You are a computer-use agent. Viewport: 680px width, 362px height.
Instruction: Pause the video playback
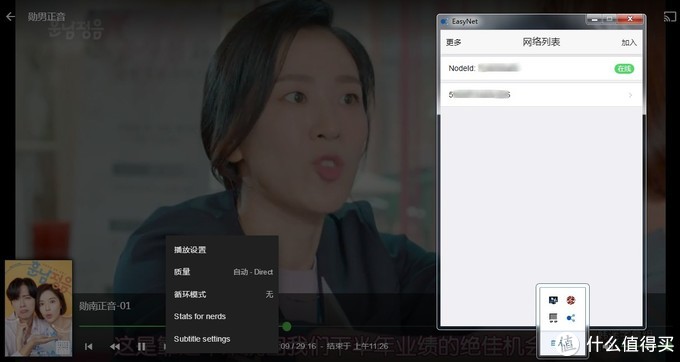click(141, 346)
